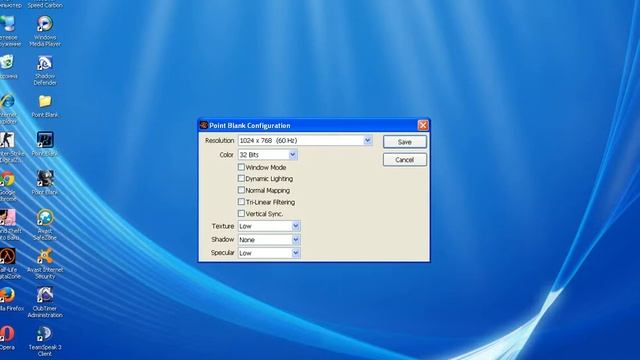
Task: Open TeamSpeak 3 Client desktop shortcut
Action: click(x=45, y=341)
